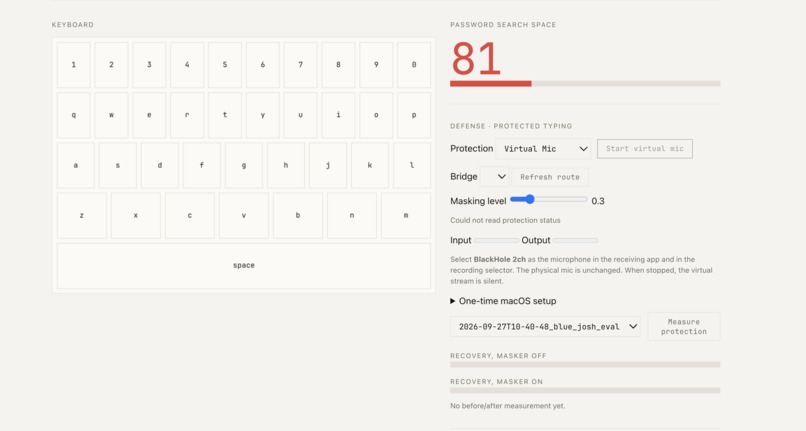The image size is (806, 431).
Task: Tap the 'q' key
Action: pyautogui.click(x=74, y=115)
